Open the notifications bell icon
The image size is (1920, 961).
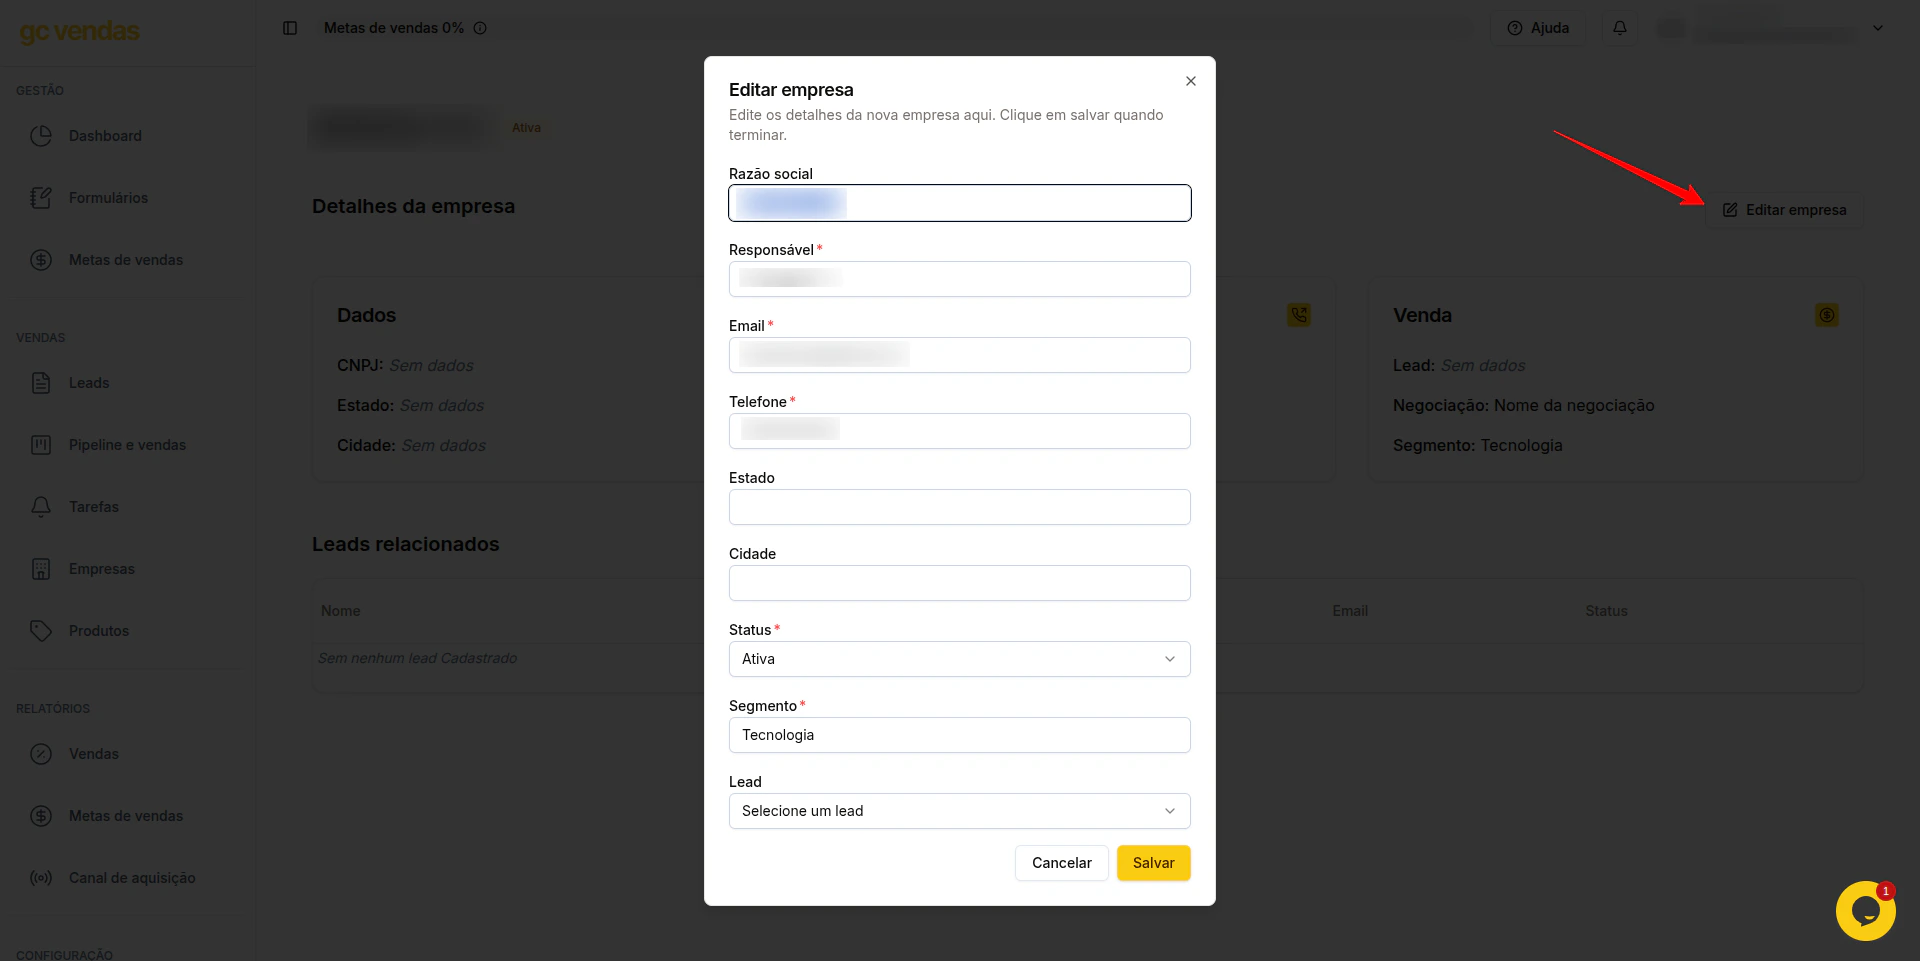pos(1620,28)
